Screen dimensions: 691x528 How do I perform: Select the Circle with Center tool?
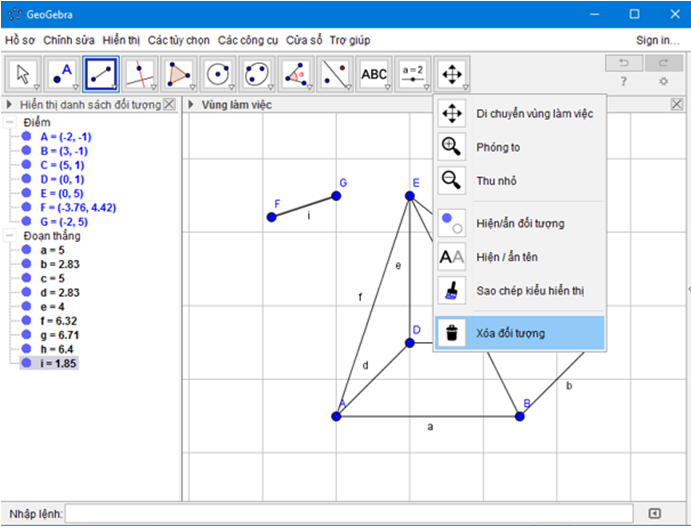(x=218, y=74)
